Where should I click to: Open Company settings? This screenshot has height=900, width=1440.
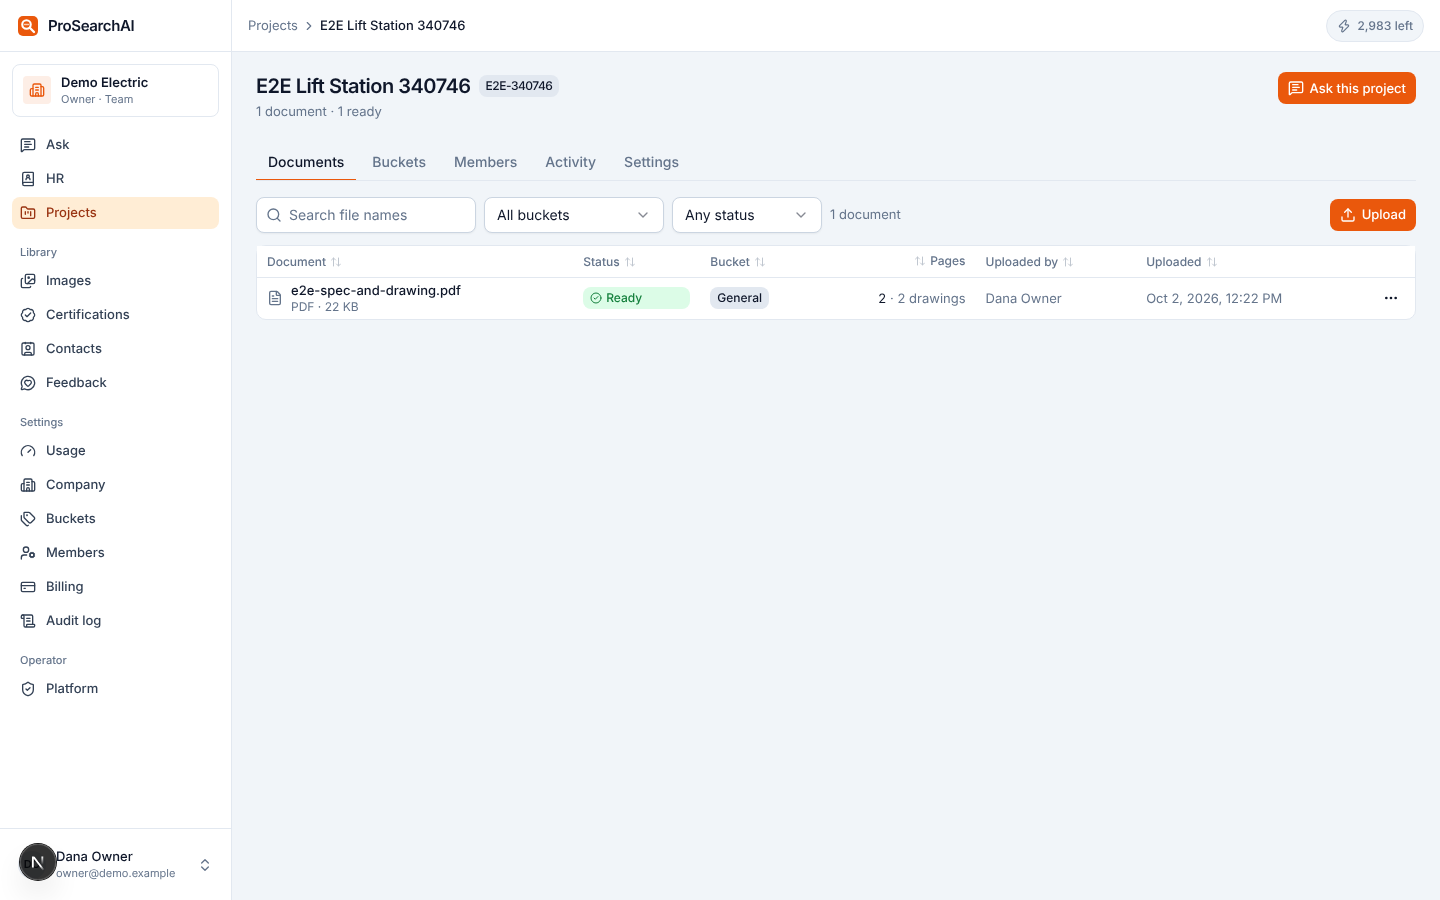point(115,485)
